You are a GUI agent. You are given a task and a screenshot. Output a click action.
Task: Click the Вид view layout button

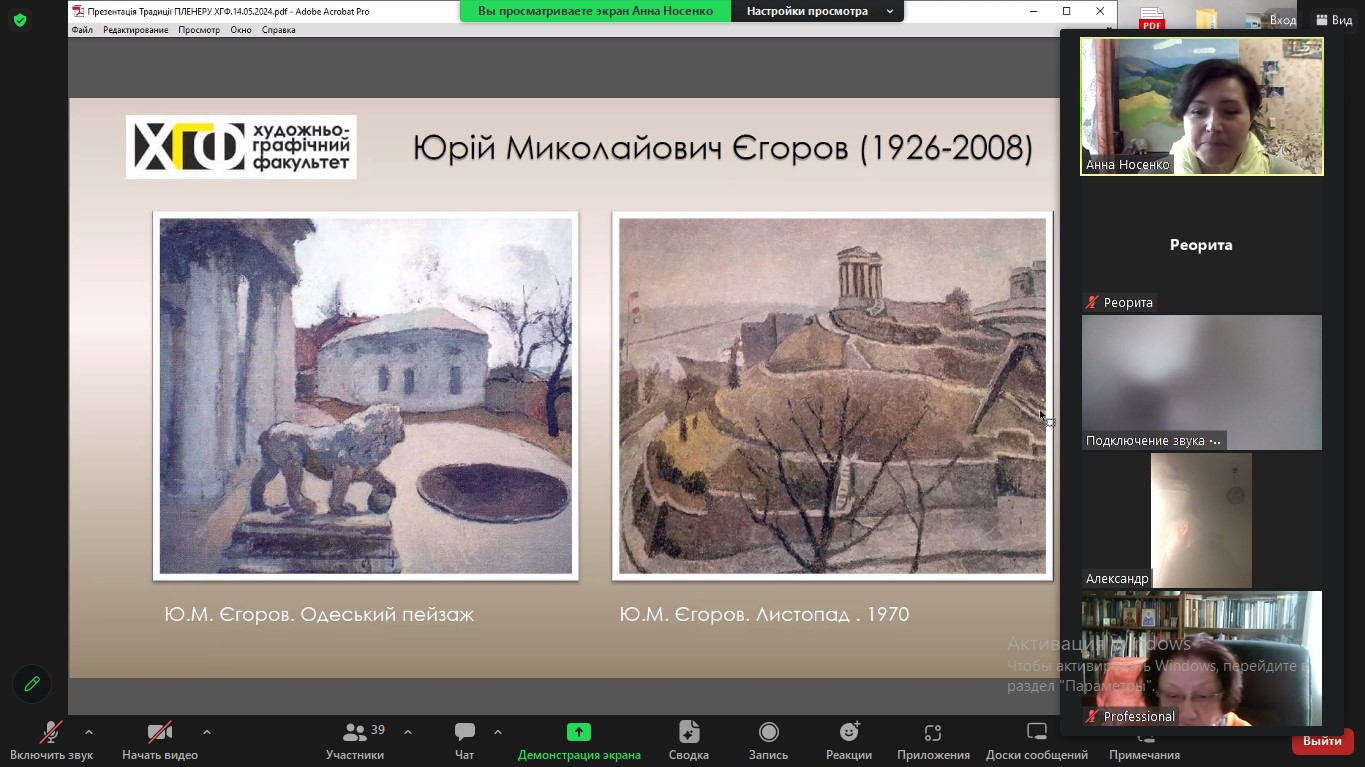[1334, 20]
